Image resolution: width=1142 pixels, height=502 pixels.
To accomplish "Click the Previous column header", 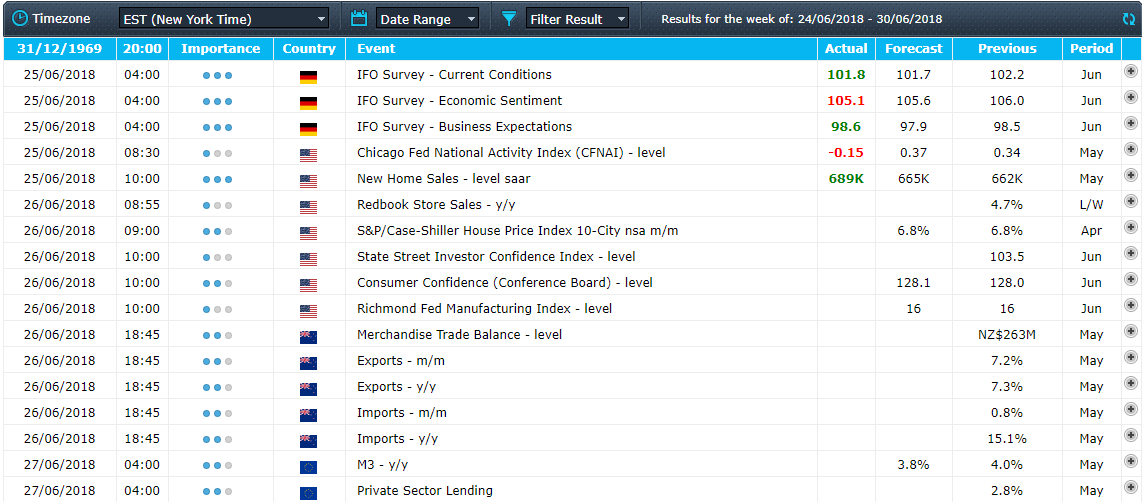I will pyautogui.click(x=1007, y=49).
